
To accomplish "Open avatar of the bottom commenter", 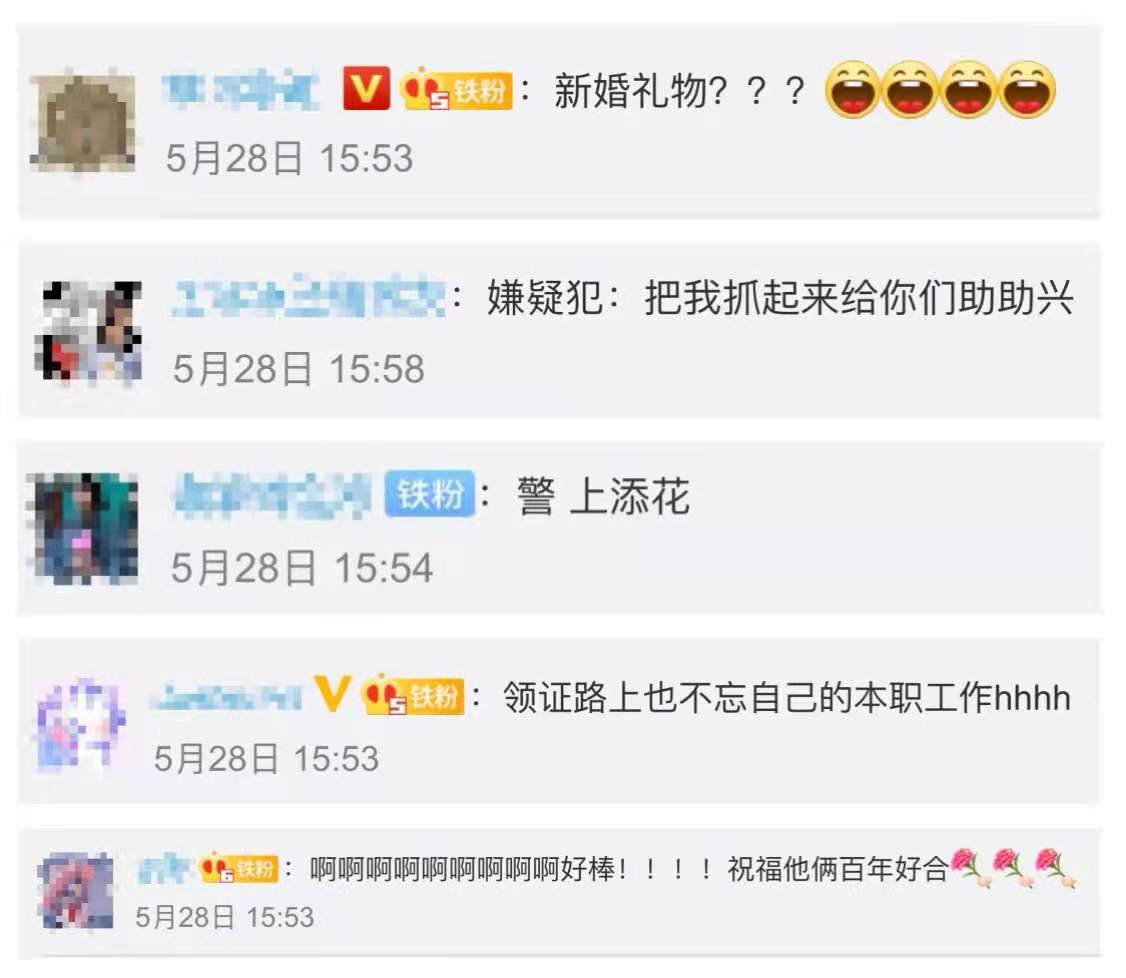I will tap(75, 891).
